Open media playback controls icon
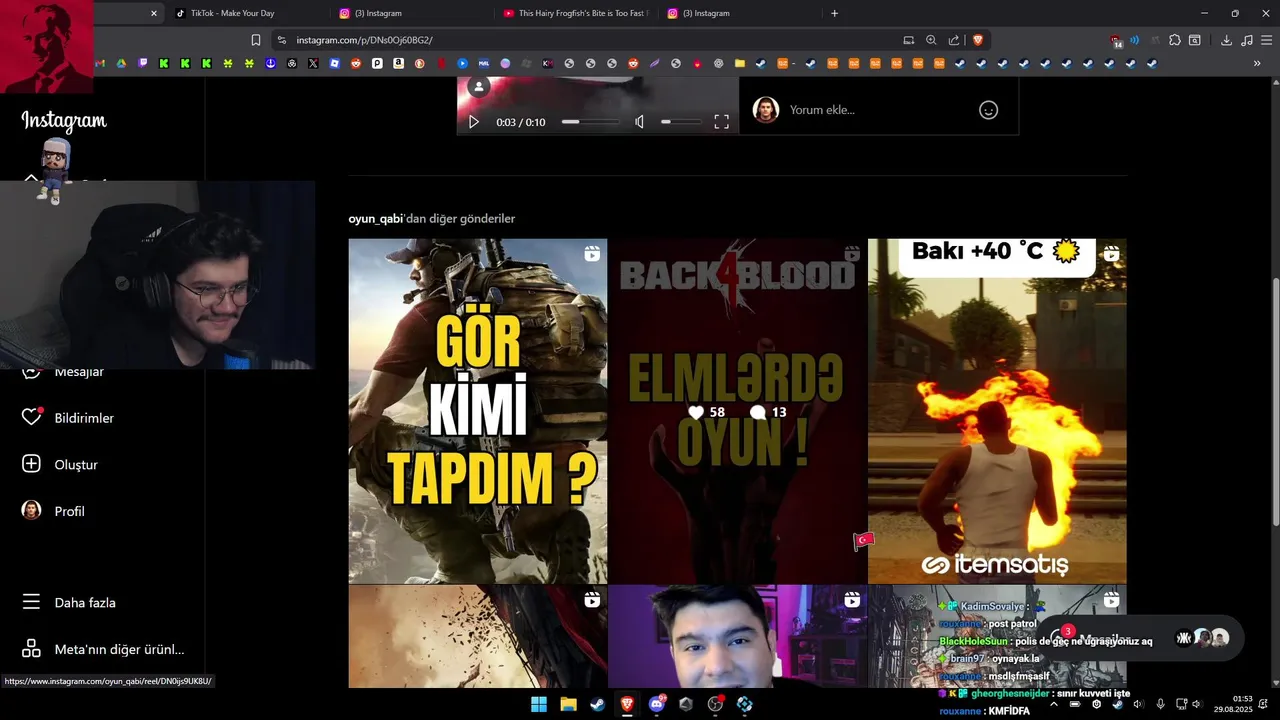The width and height of the screenshot is (1280, 720). pyautogui.click(x=1246, y=40)
